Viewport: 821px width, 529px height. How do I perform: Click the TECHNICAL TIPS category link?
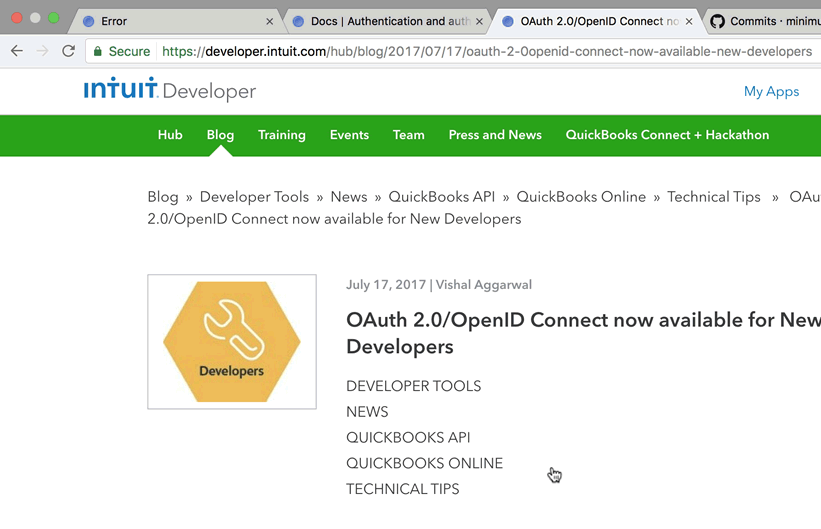tap(403, 489)
